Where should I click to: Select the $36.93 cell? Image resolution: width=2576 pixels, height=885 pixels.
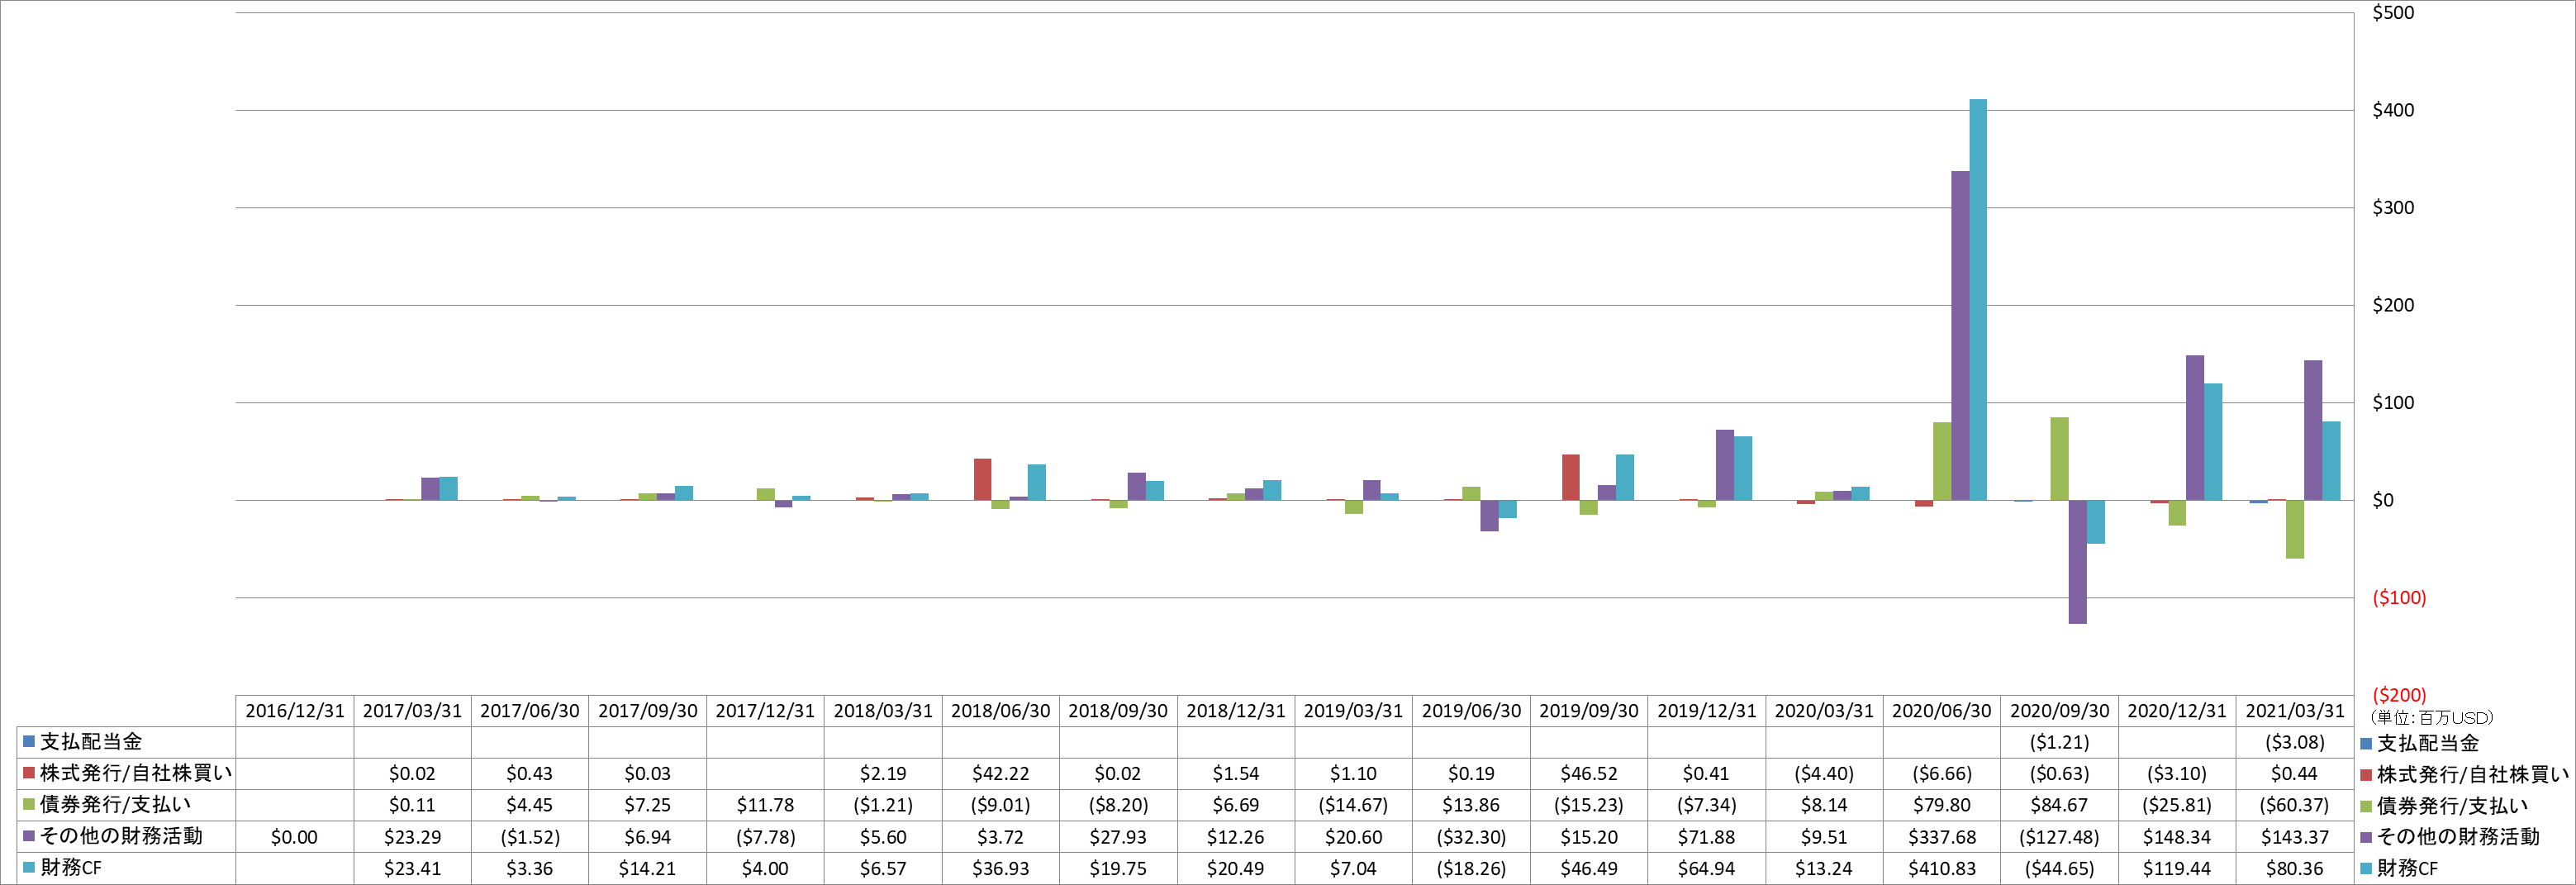(1000, 869)
